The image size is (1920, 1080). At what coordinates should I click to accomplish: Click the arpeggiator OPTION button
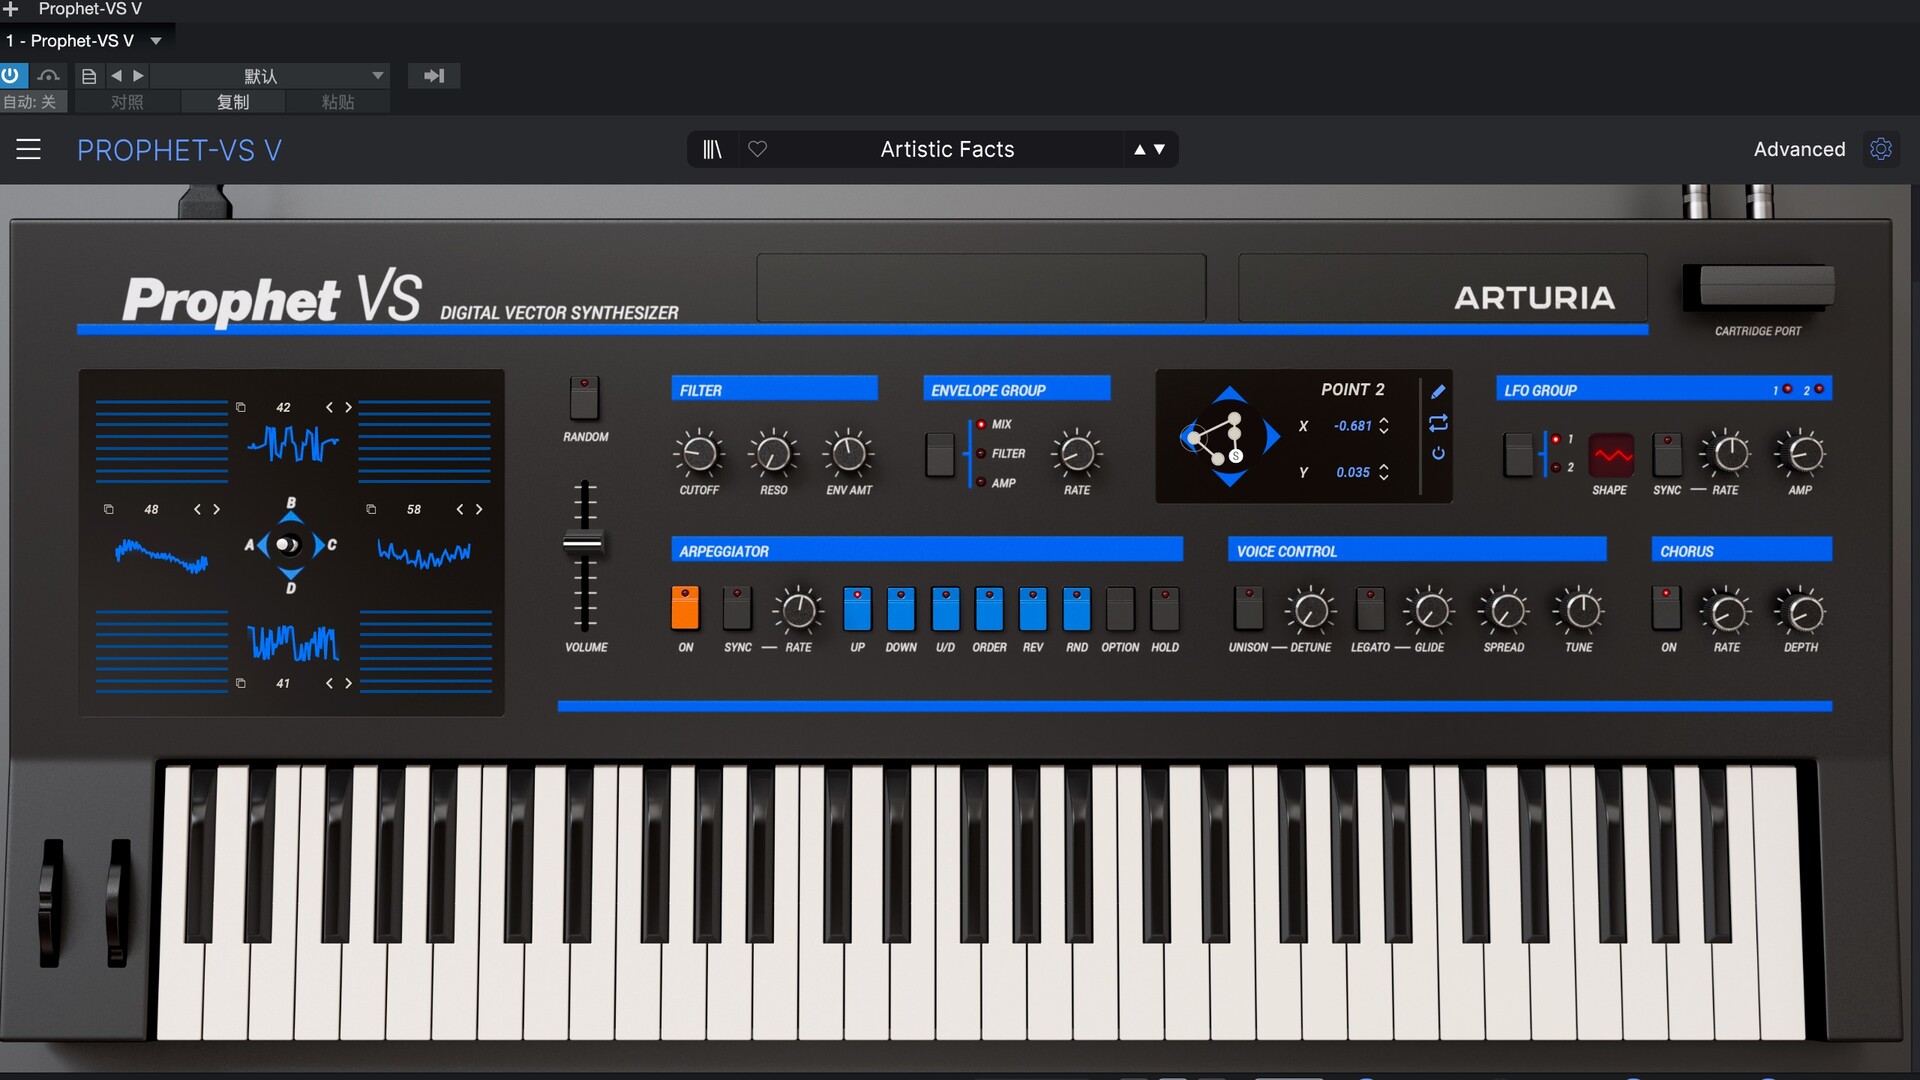[1120, 608]
